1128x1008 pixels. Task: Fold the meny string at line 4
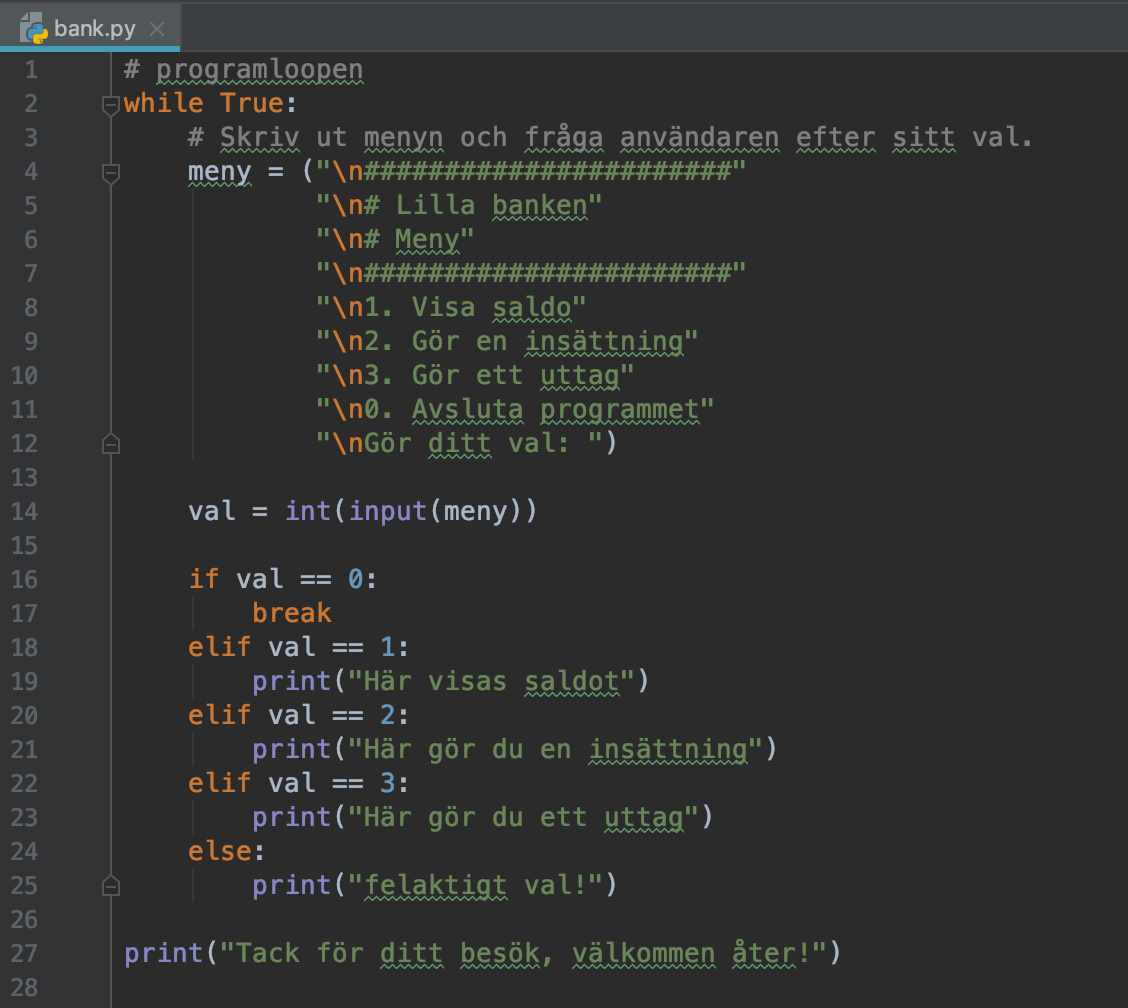pos(110,173)
